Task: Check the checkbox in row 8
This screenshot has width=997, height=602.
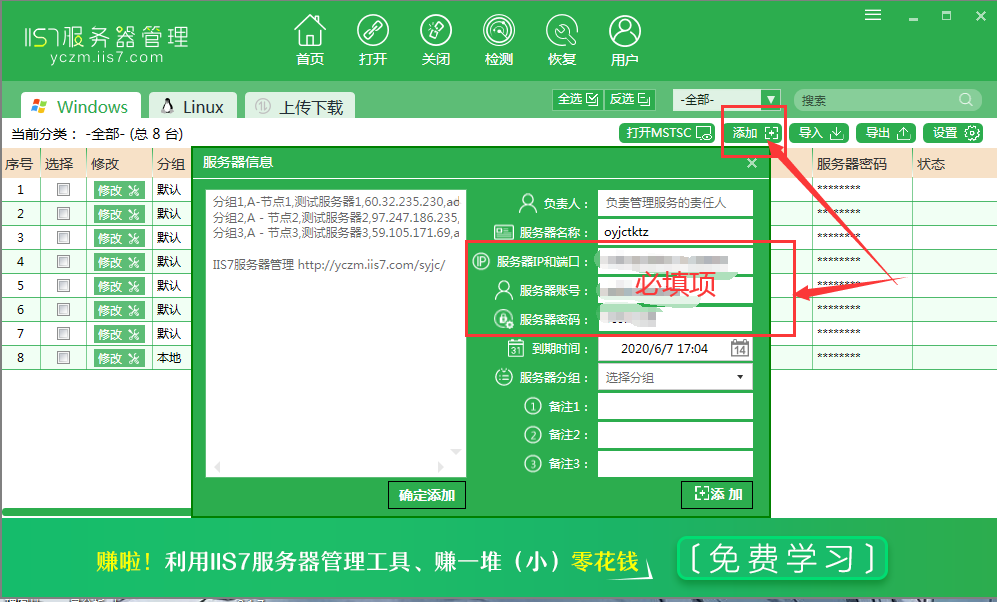Action: [x=63, y=358]
